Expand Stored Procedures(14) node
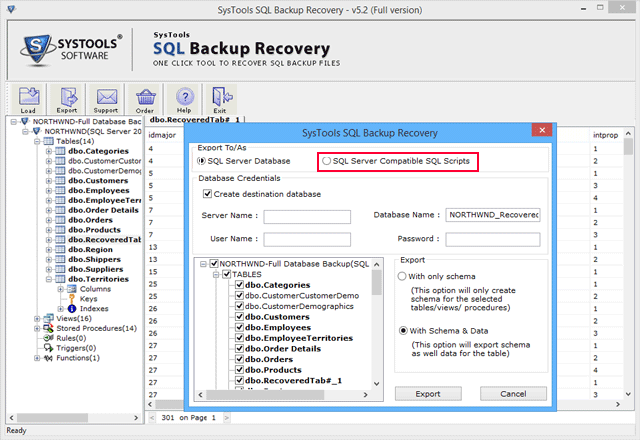This screenshot has width=640, height=440. click(37, 328)
